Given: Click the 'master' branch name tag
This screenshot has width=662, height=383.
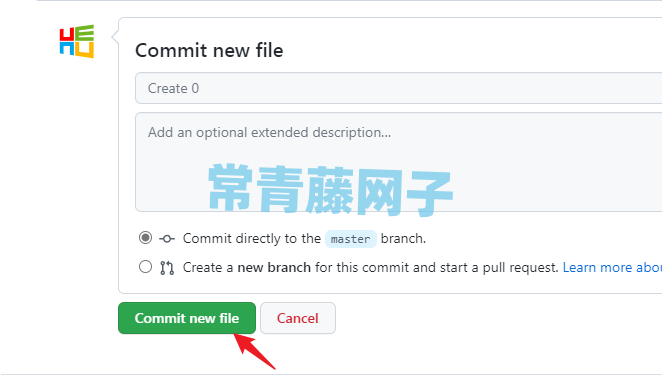Looking at the screenshot, I should [350, 239].
